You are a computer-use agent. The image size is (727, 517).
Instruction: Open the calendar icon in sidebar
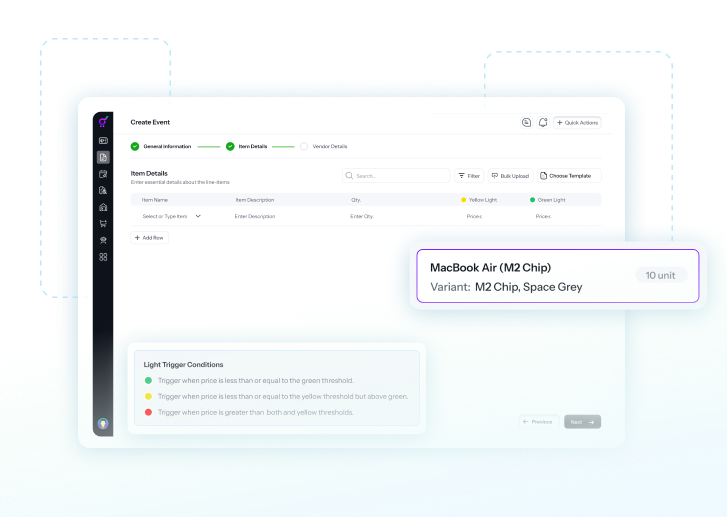(x=103, y=174)
